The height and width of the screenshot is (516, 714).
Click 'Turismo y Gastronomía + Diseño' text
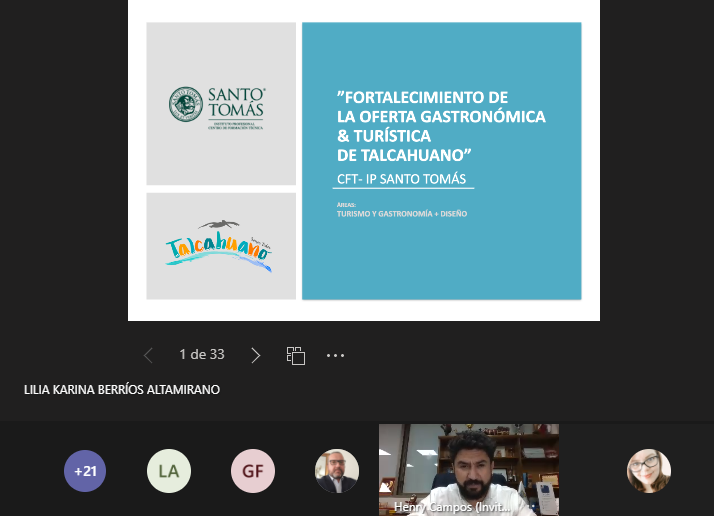pos(401,213)
